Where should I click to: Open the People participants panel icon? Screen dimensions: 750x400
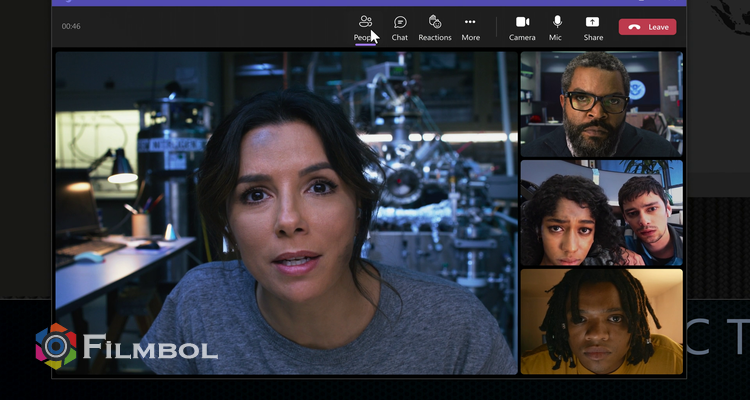pos(365,22)
